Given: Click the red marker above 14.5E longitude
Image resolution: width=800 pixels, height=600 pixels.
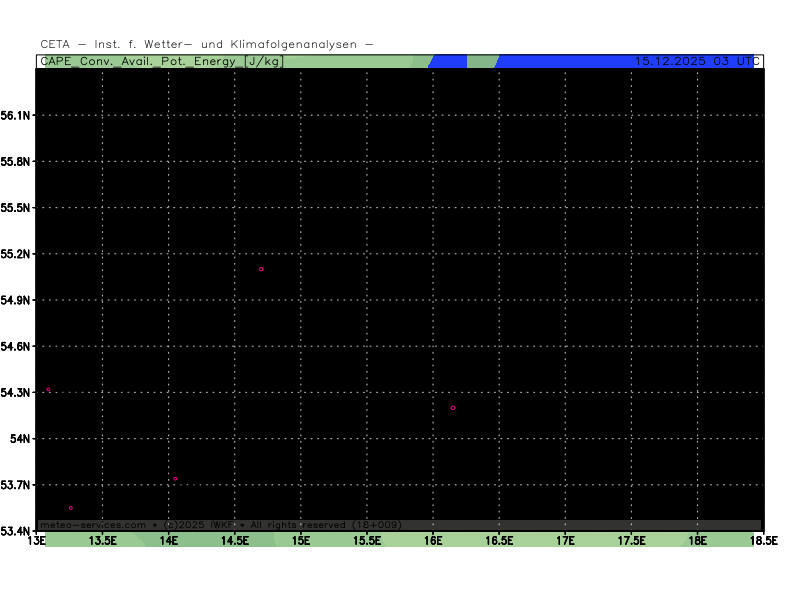Looking at the screenshot, I should (x=261, y=269).
